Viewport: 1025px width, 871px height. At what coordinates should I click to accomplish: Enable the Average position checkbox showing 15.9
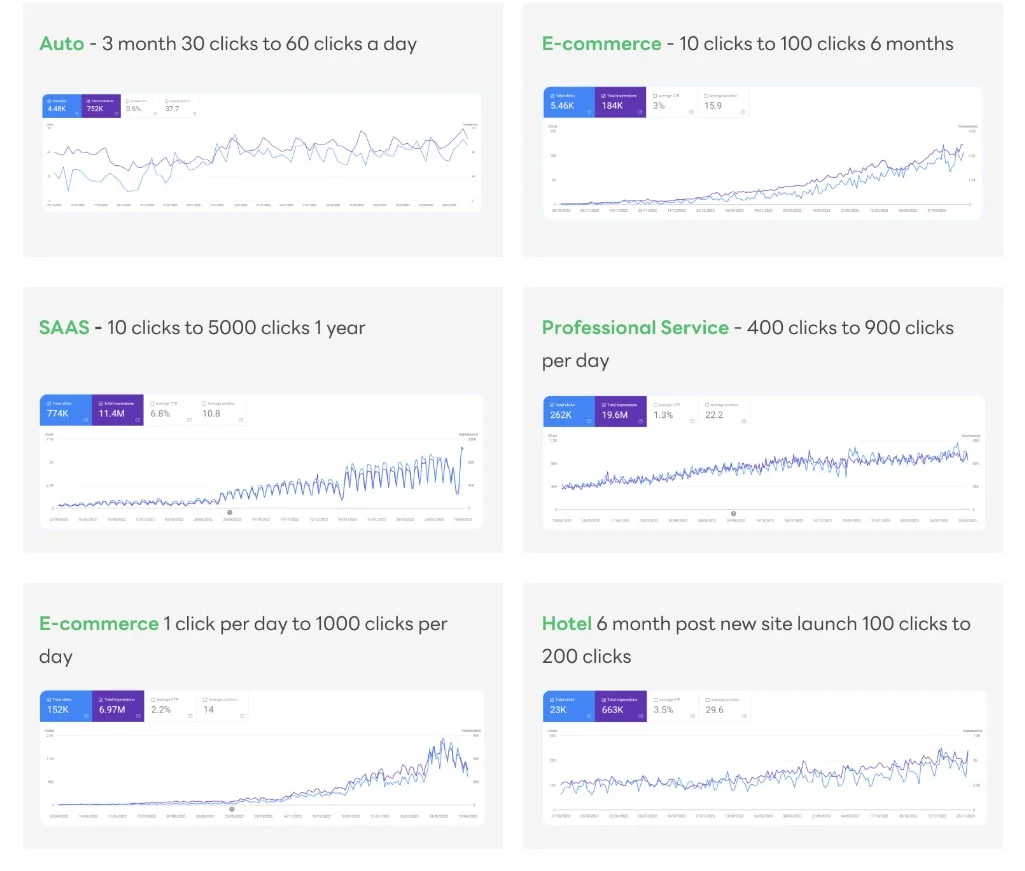706,96
